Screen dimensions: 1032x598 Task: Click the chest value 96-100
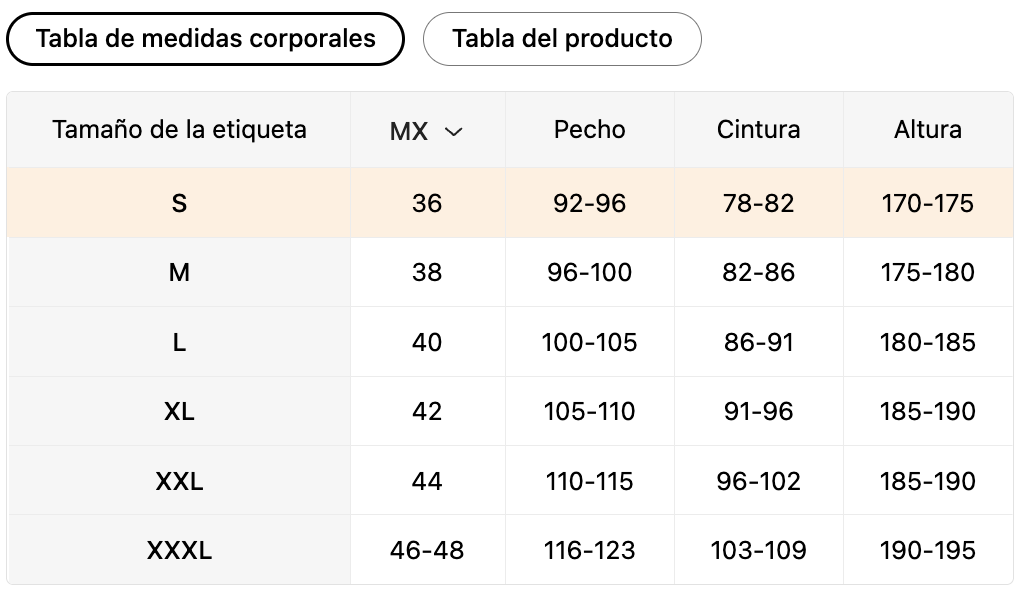click(590, 272)
